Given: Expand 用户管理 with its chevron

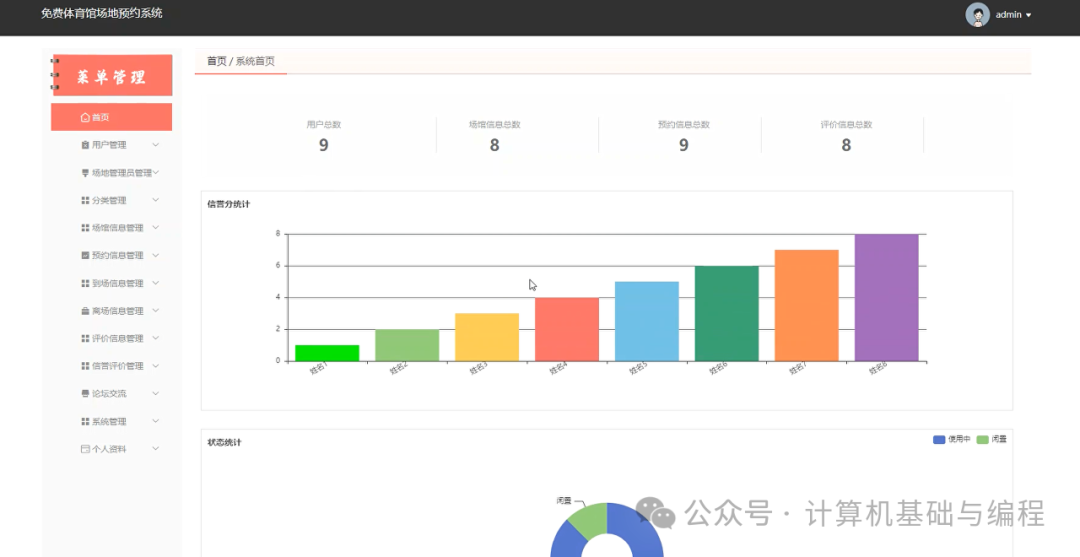Looking at the screenshot, I should (156, 145).
